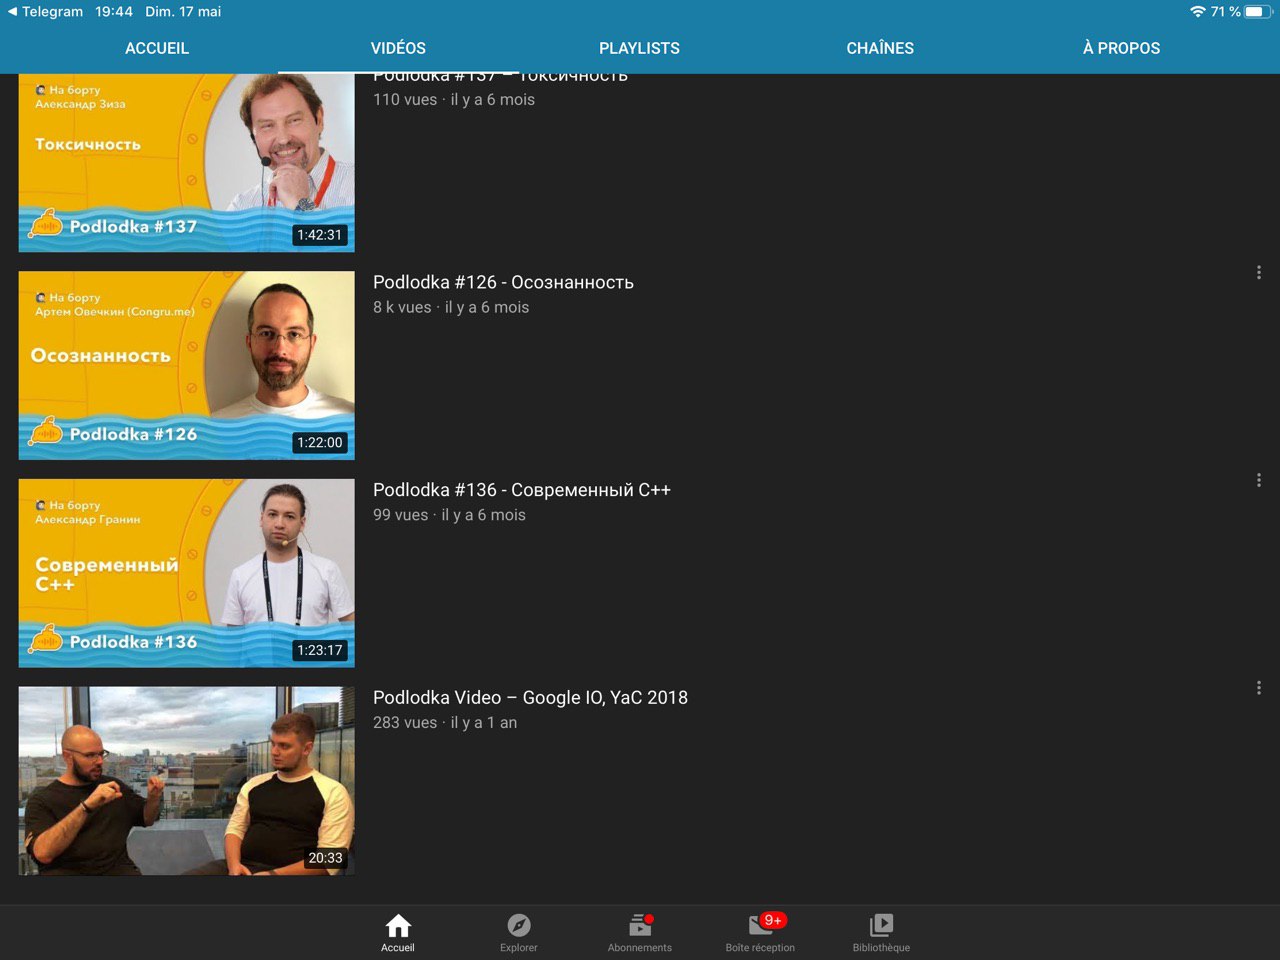Viewport: 1280px width, 960px height.
Task: Play Podlodka #137 Токсичность thumbnail
Action: tap(187, 162)
